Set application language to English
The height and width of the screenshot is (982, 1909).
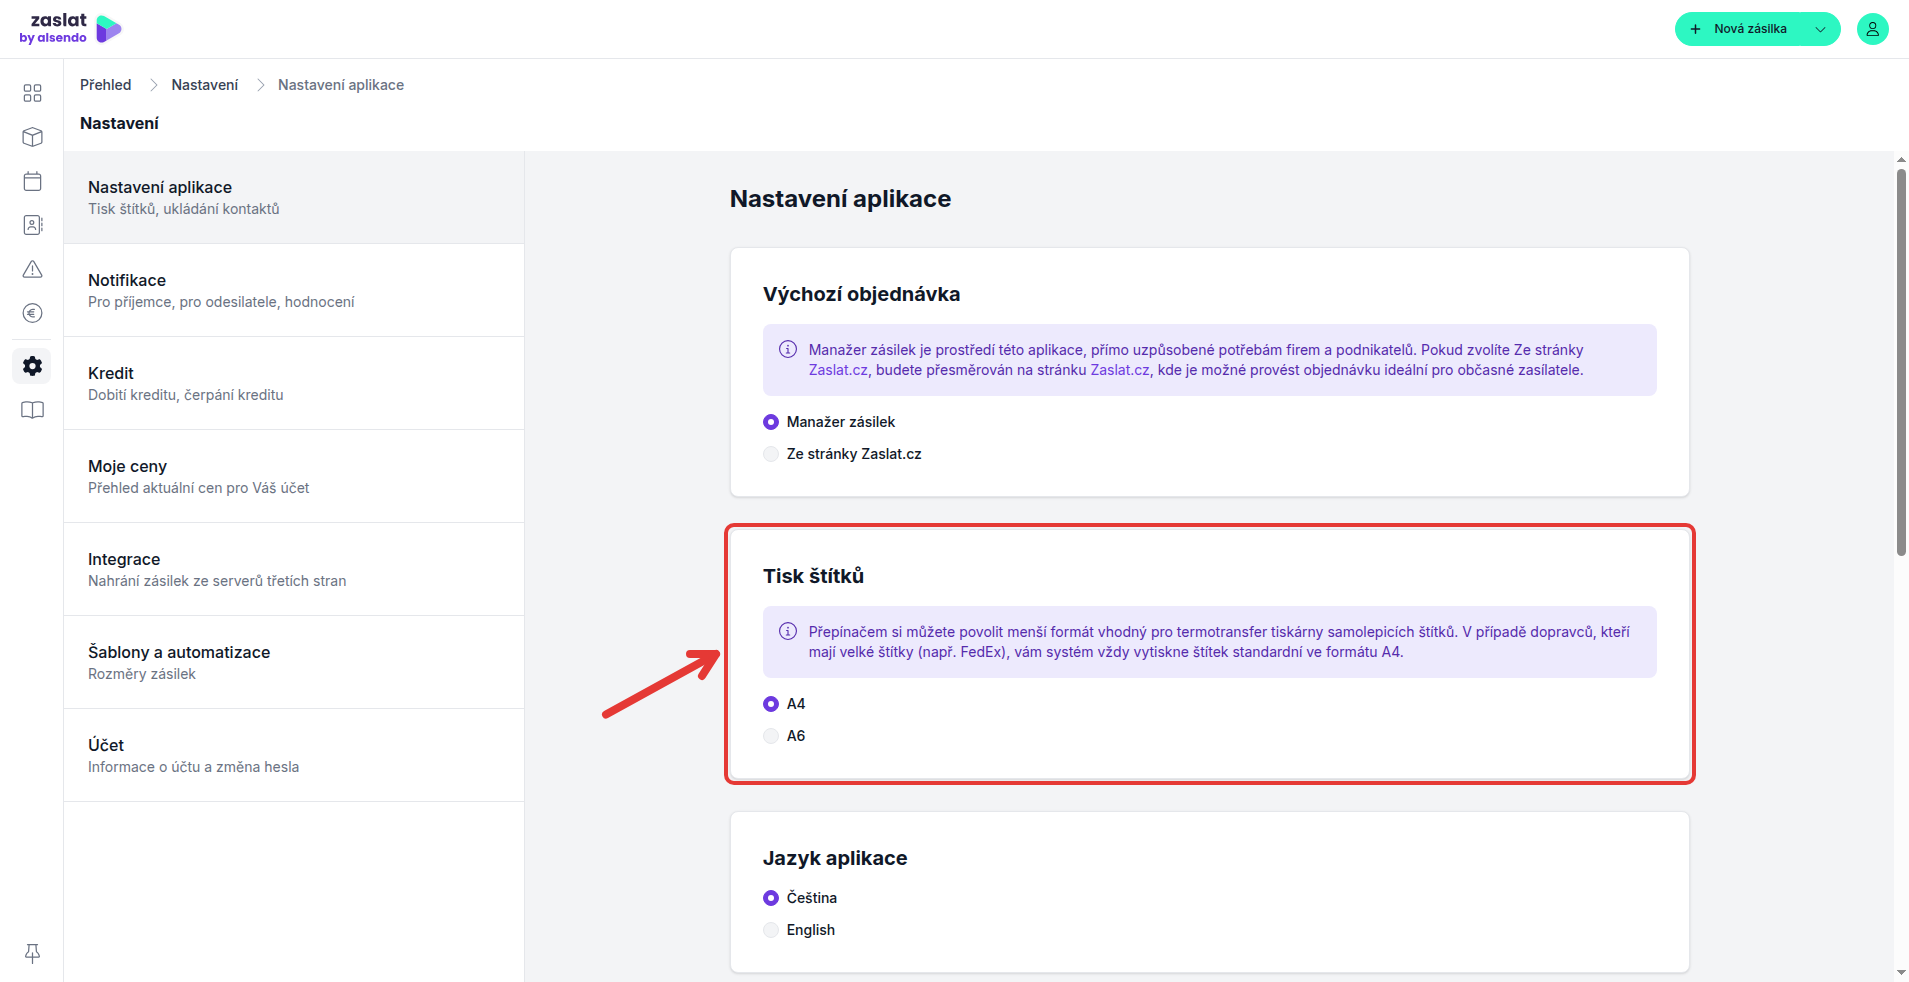tap(771, 930)
